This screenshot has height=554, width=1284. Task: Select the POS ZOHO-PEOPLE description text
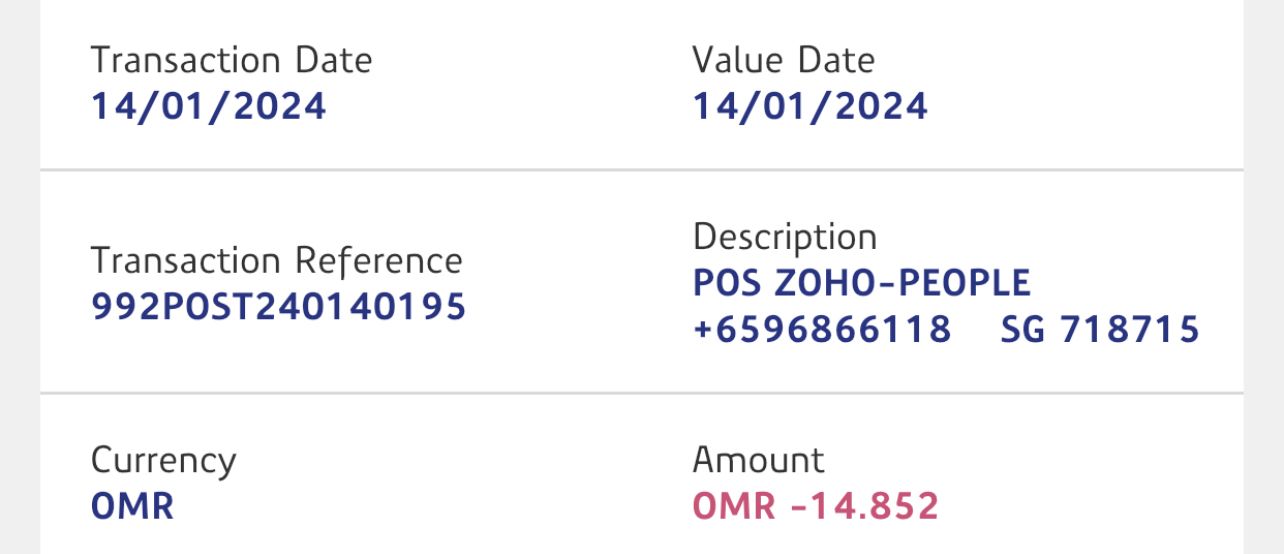pyautogui.click(x=861, y=284)
